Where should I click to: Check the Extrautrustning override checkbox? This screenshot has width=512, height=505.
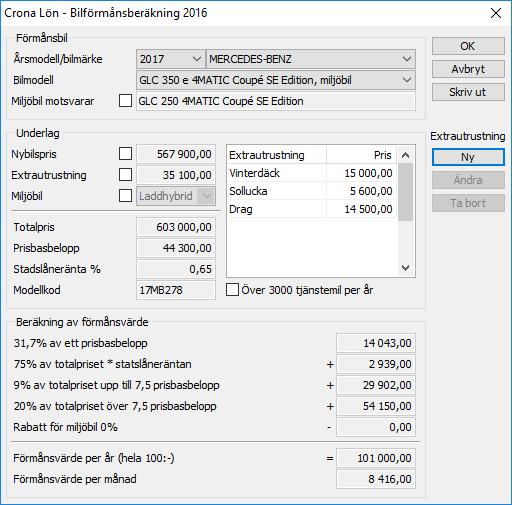coord(125,175)
